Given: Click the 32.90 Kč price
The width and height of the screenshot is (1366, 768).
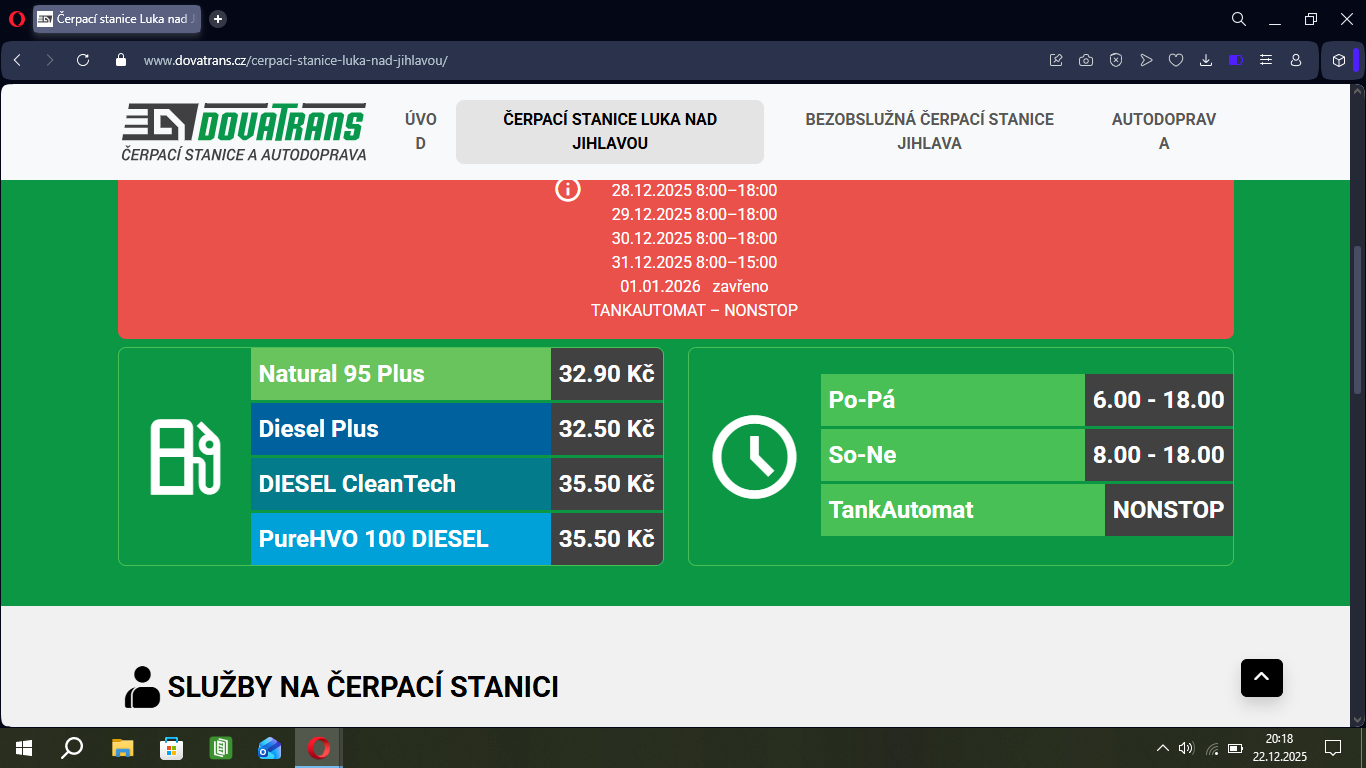Looking at the screenshot, I should coord(607,374).
